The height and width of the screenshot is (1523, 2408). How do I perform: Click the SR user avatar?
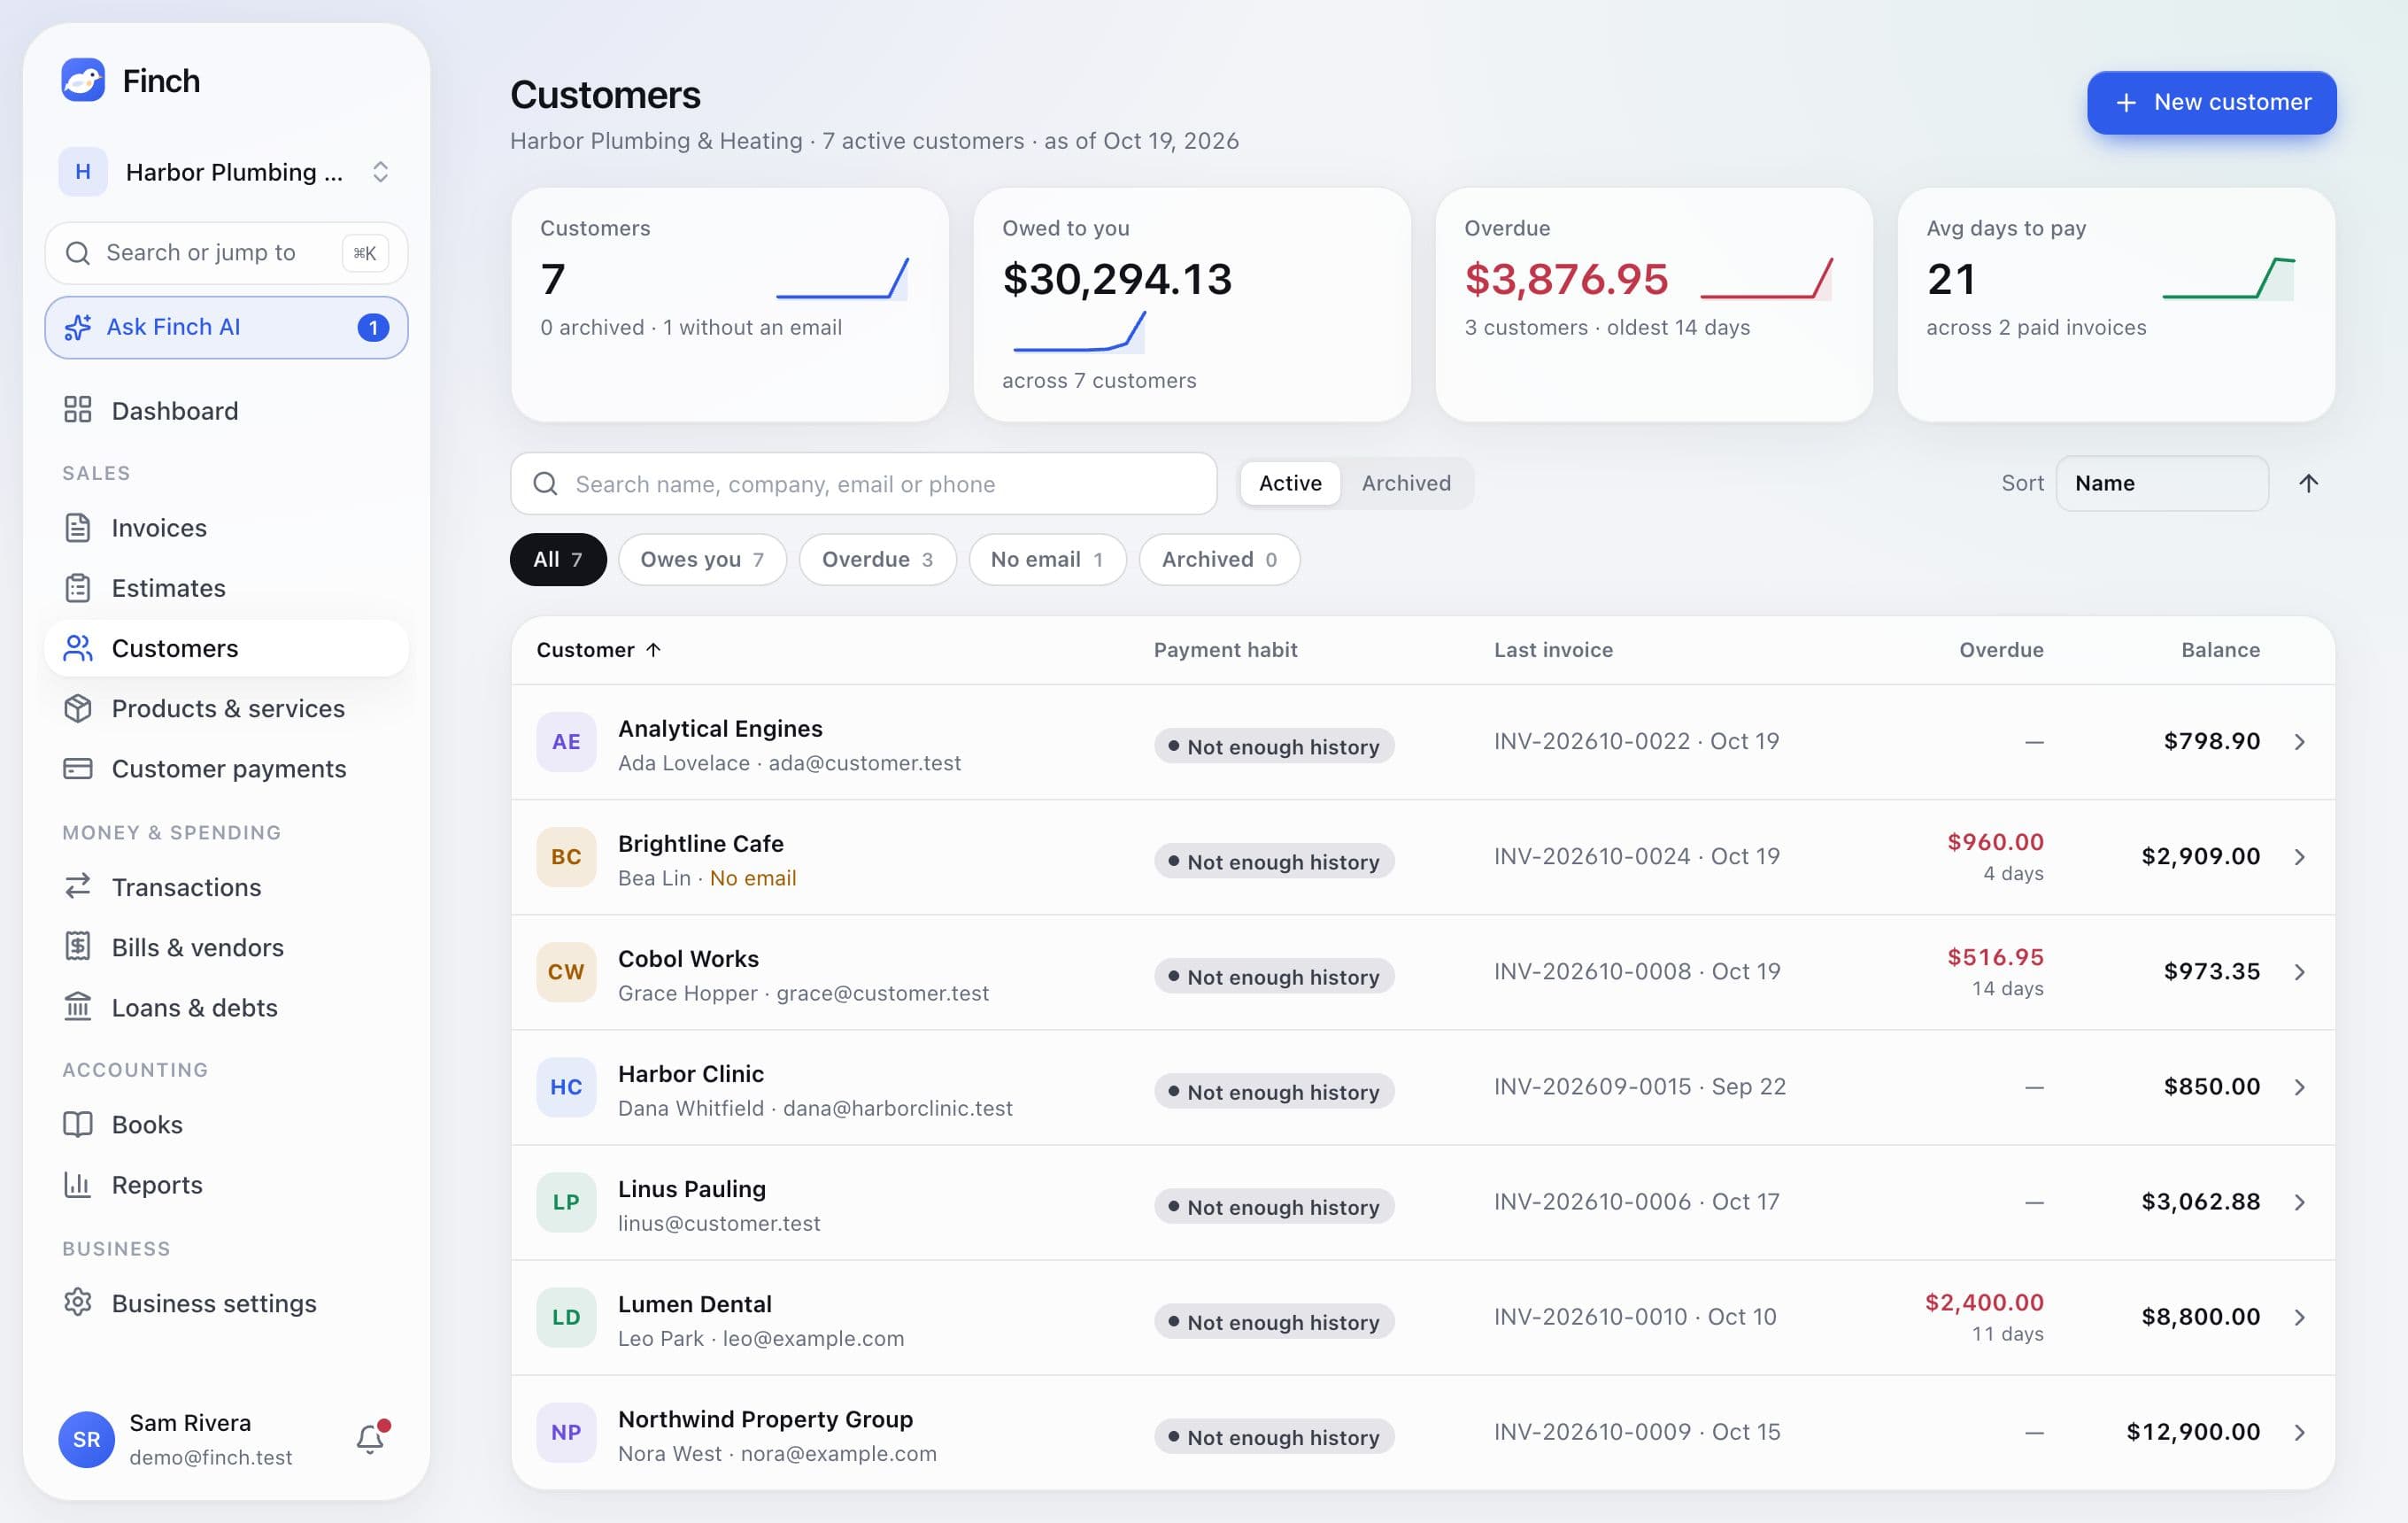coord(86,1439)
